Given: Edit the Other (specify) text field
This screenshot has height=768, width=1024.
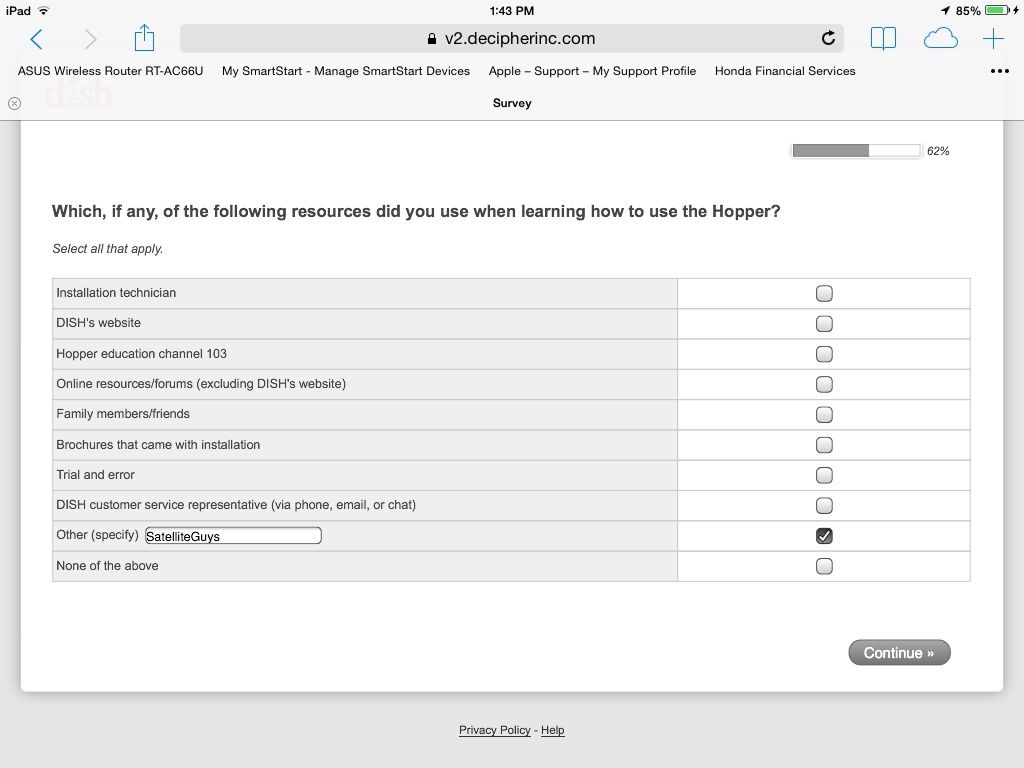Looking at the screenshot, I should (233, 536).
